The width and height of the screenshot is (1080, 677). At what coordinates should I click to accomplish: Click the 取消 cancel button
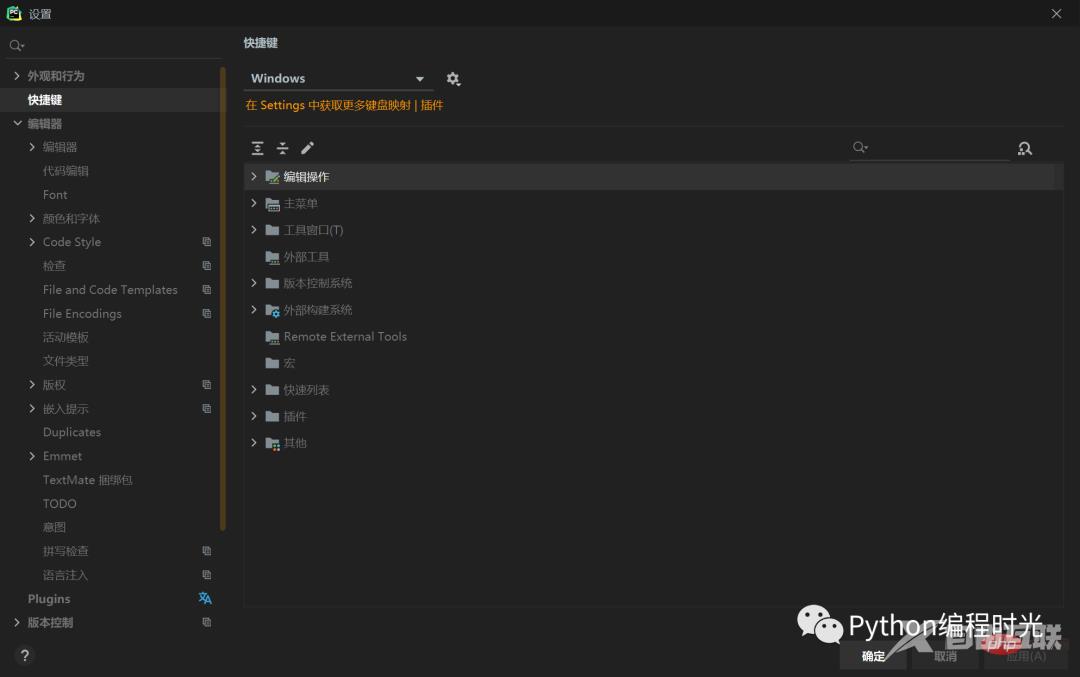pyautogui.click(x=944, y=656)
